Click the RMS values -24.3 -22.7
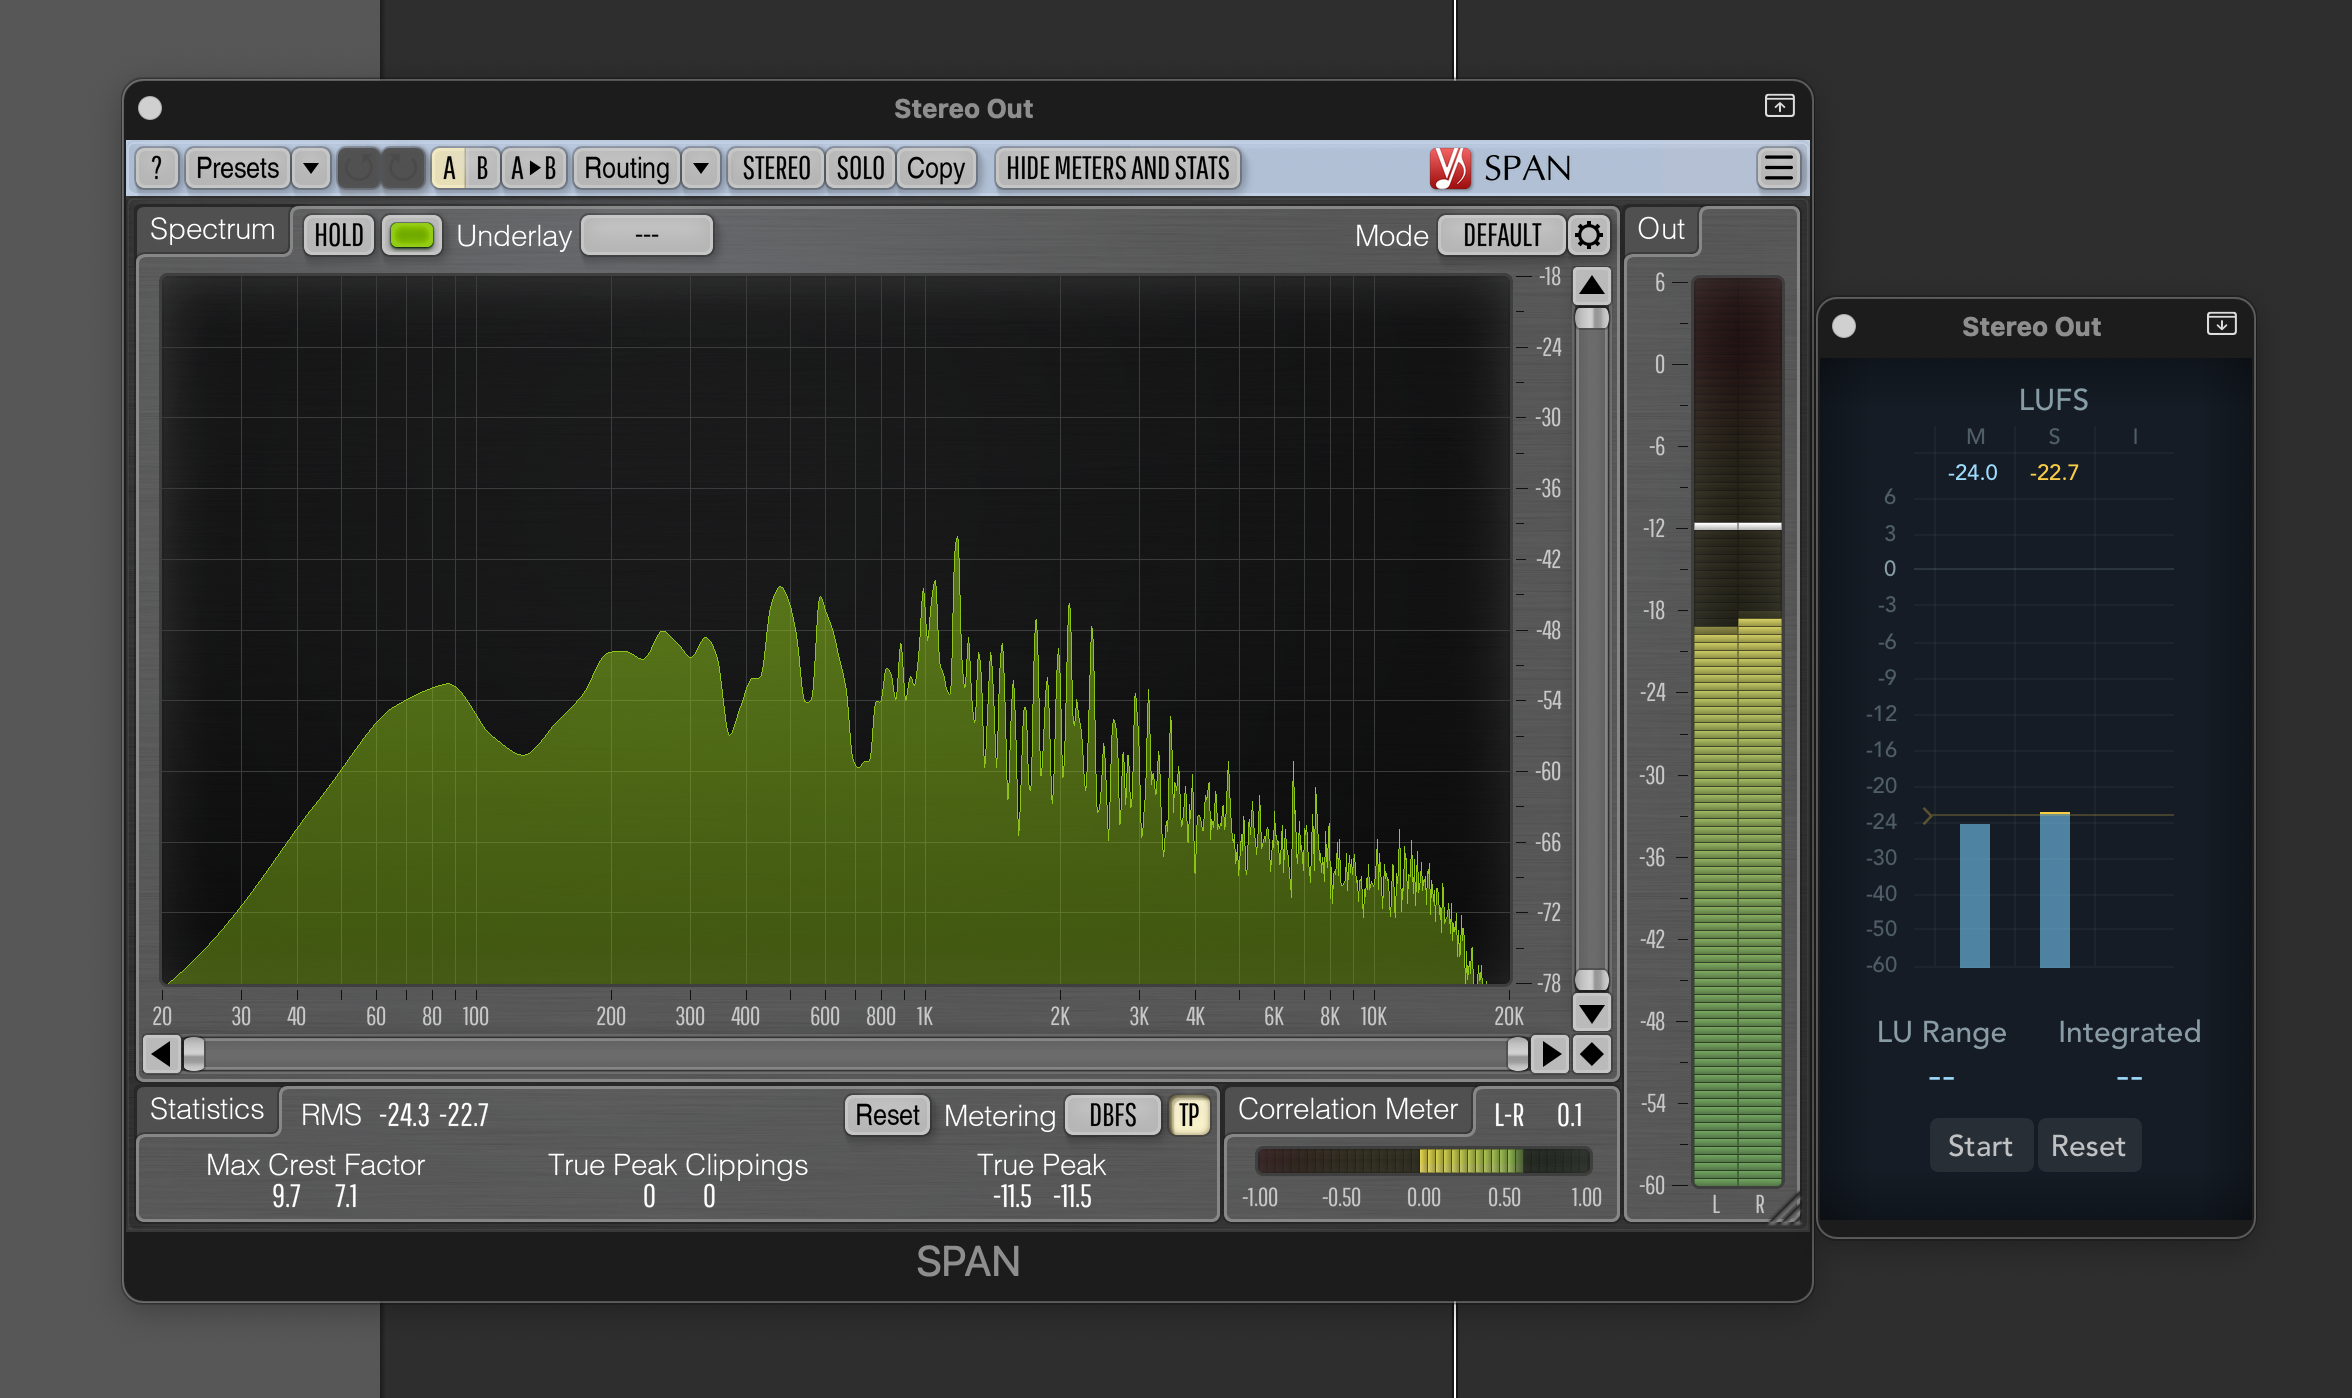The width and height of the screenshot is (2352, 1398). 434,1116
